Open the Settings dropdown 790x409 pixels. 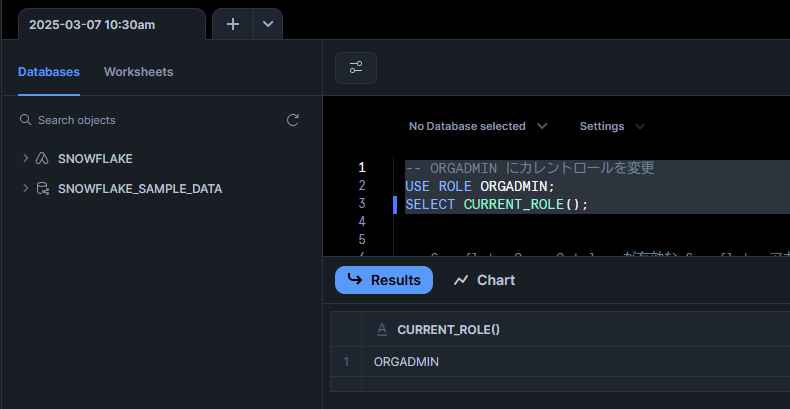pyautogui.click(x=612, y=126)
